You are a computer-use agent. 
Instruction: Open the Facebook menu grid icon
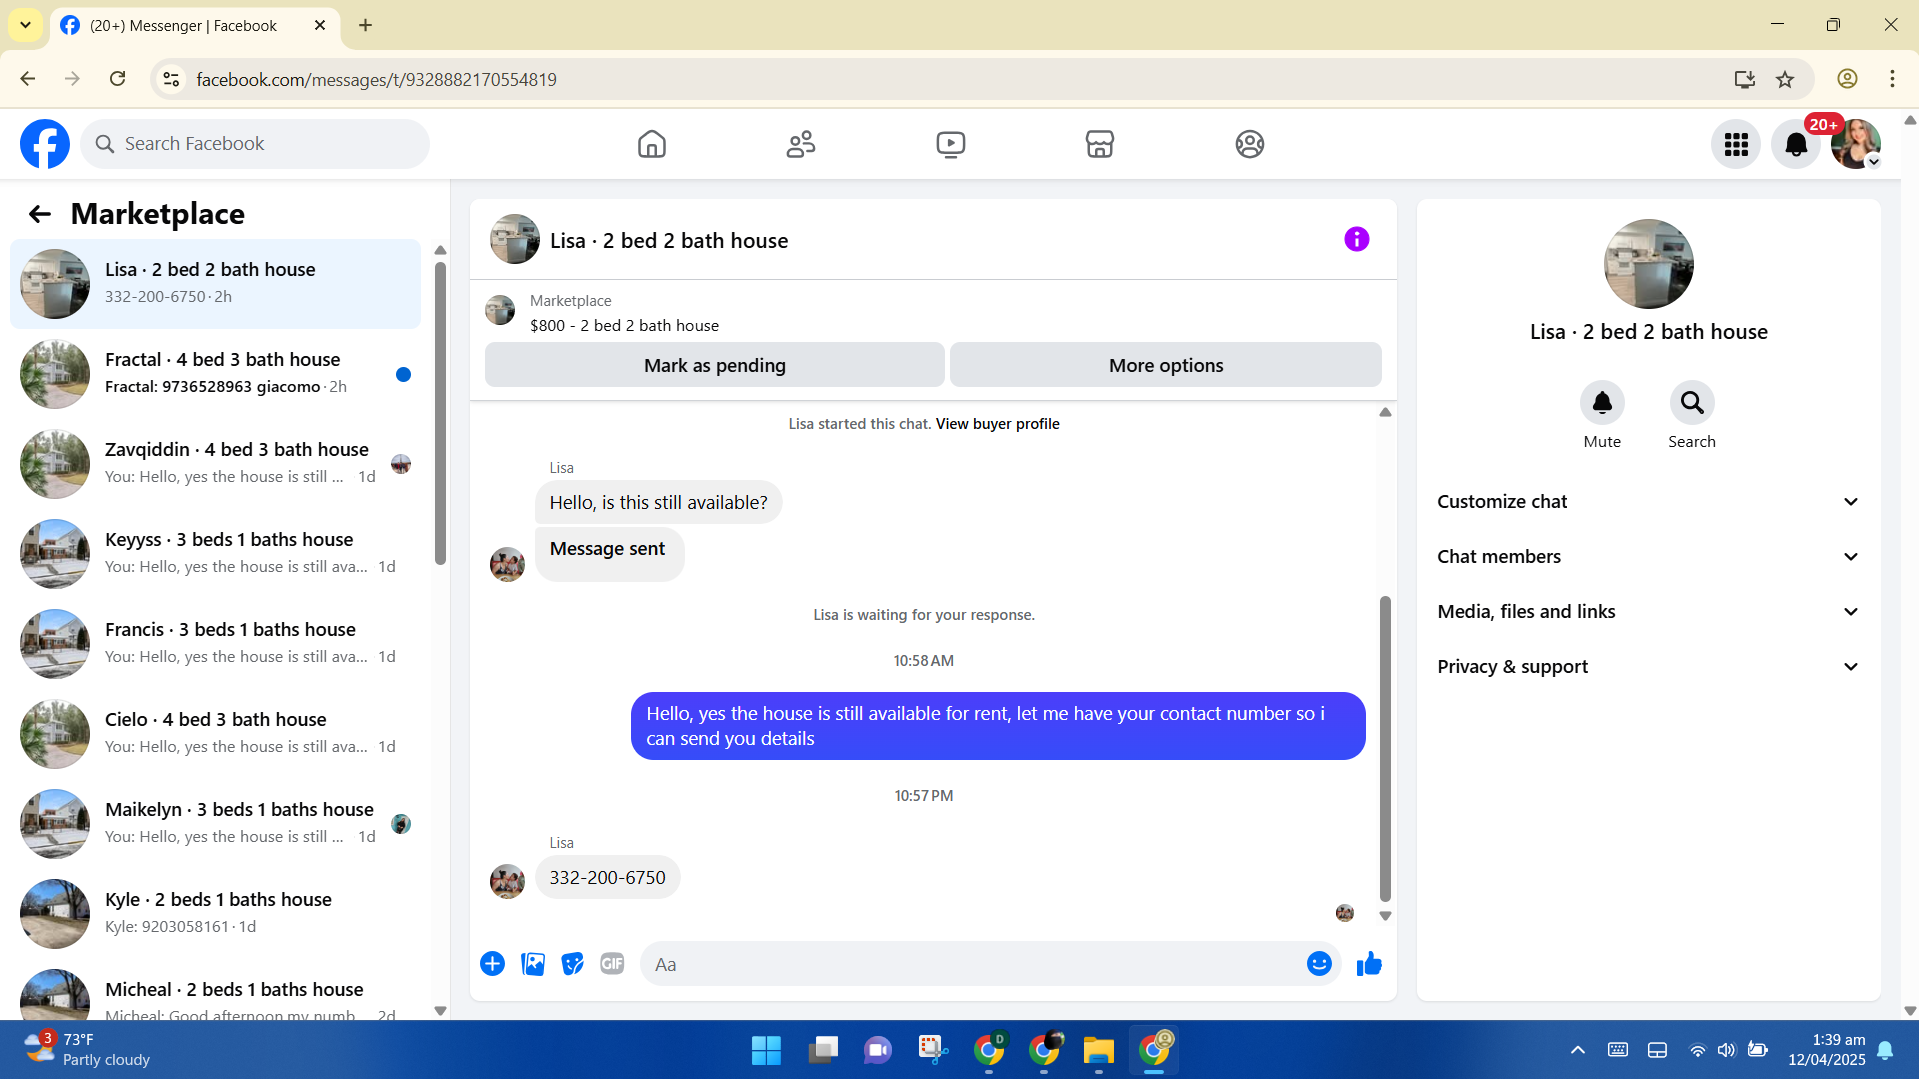[1736, 145]
